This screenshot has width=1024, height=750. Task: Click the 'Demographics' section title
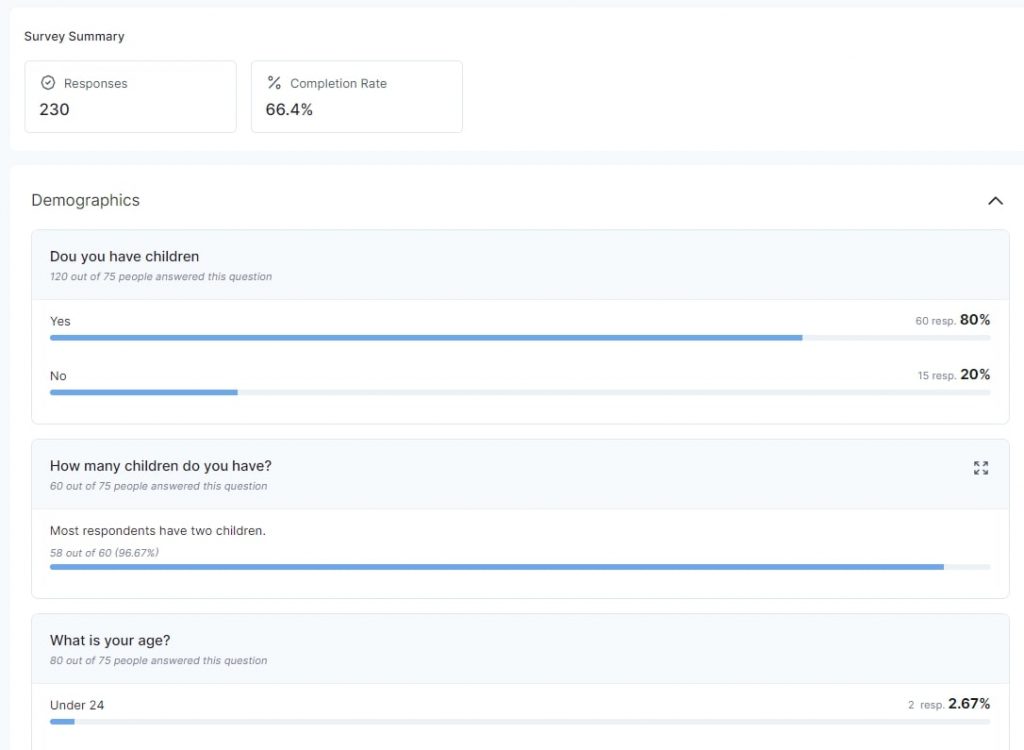[x=86, y=200]
